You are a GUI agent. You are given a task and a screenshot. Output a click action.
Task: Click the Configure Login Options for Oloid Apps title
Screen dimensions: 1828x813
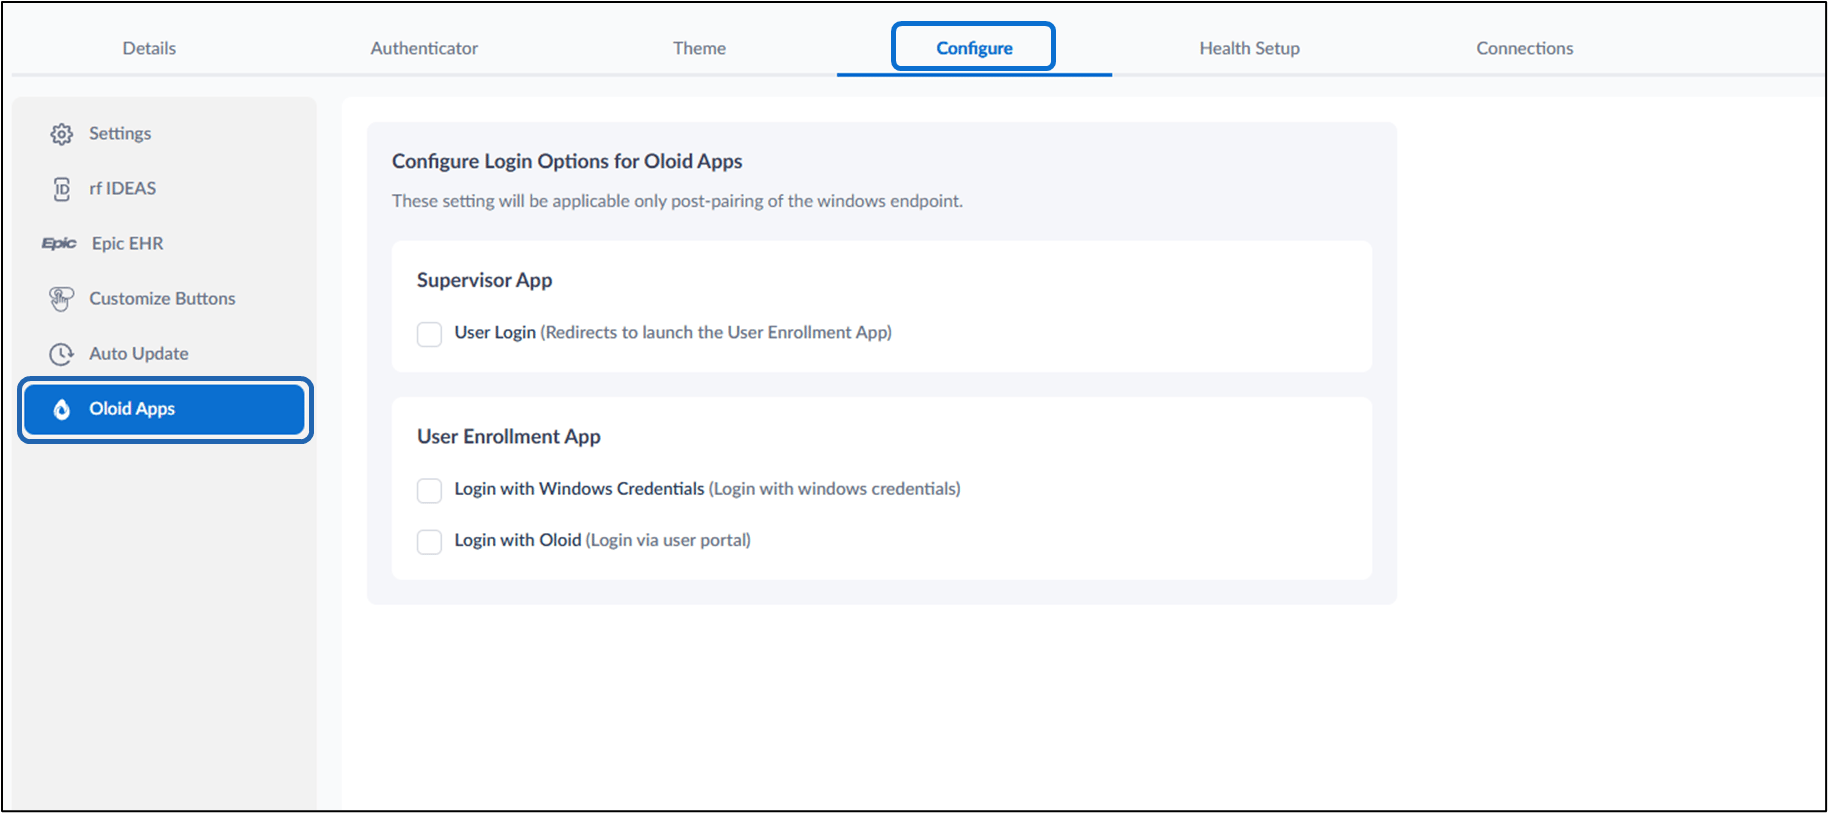tap(567, 161)
